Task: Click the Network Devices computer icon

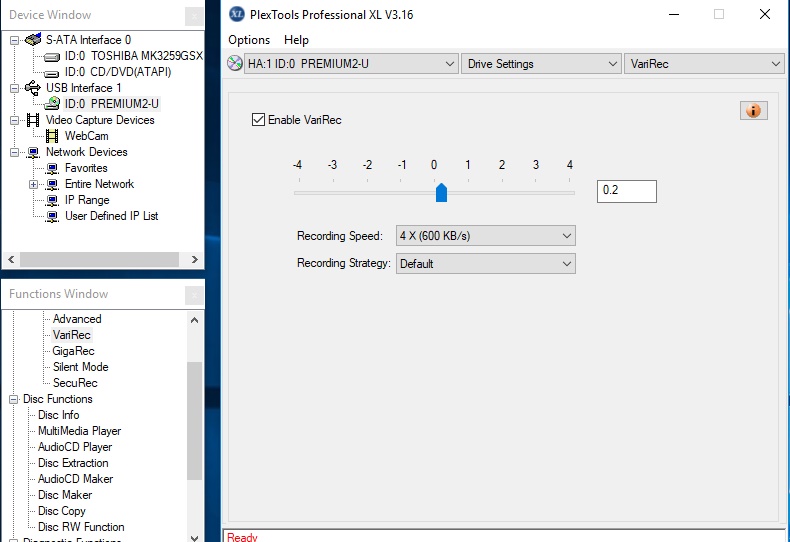Action: tap(33, 152)
